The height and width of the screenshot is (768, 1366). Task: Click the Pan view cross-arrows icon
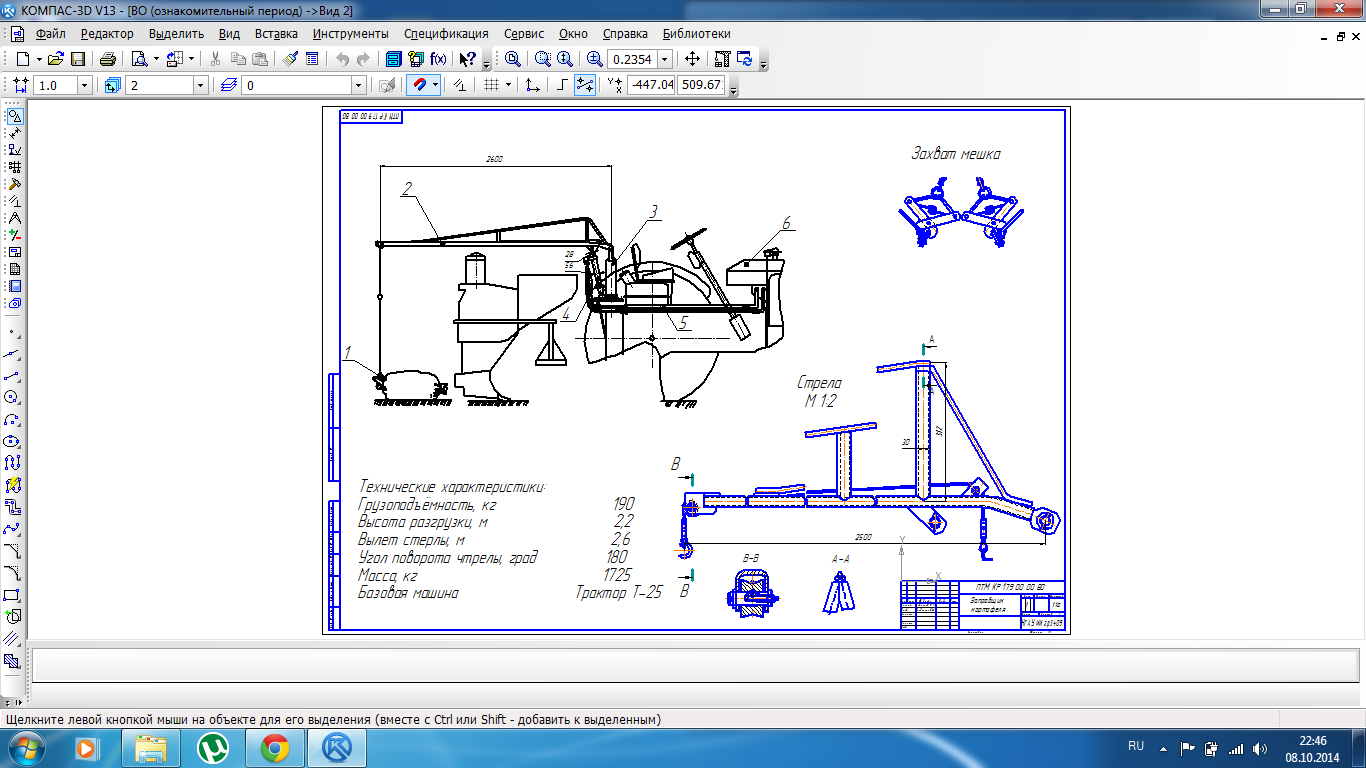point(692,59)
